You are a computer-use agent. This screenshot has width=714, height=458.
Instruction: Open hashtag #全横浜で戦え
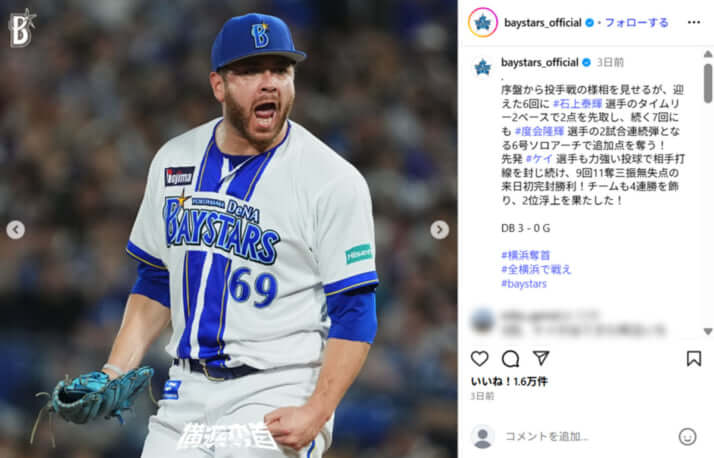[x=536, y=270]
